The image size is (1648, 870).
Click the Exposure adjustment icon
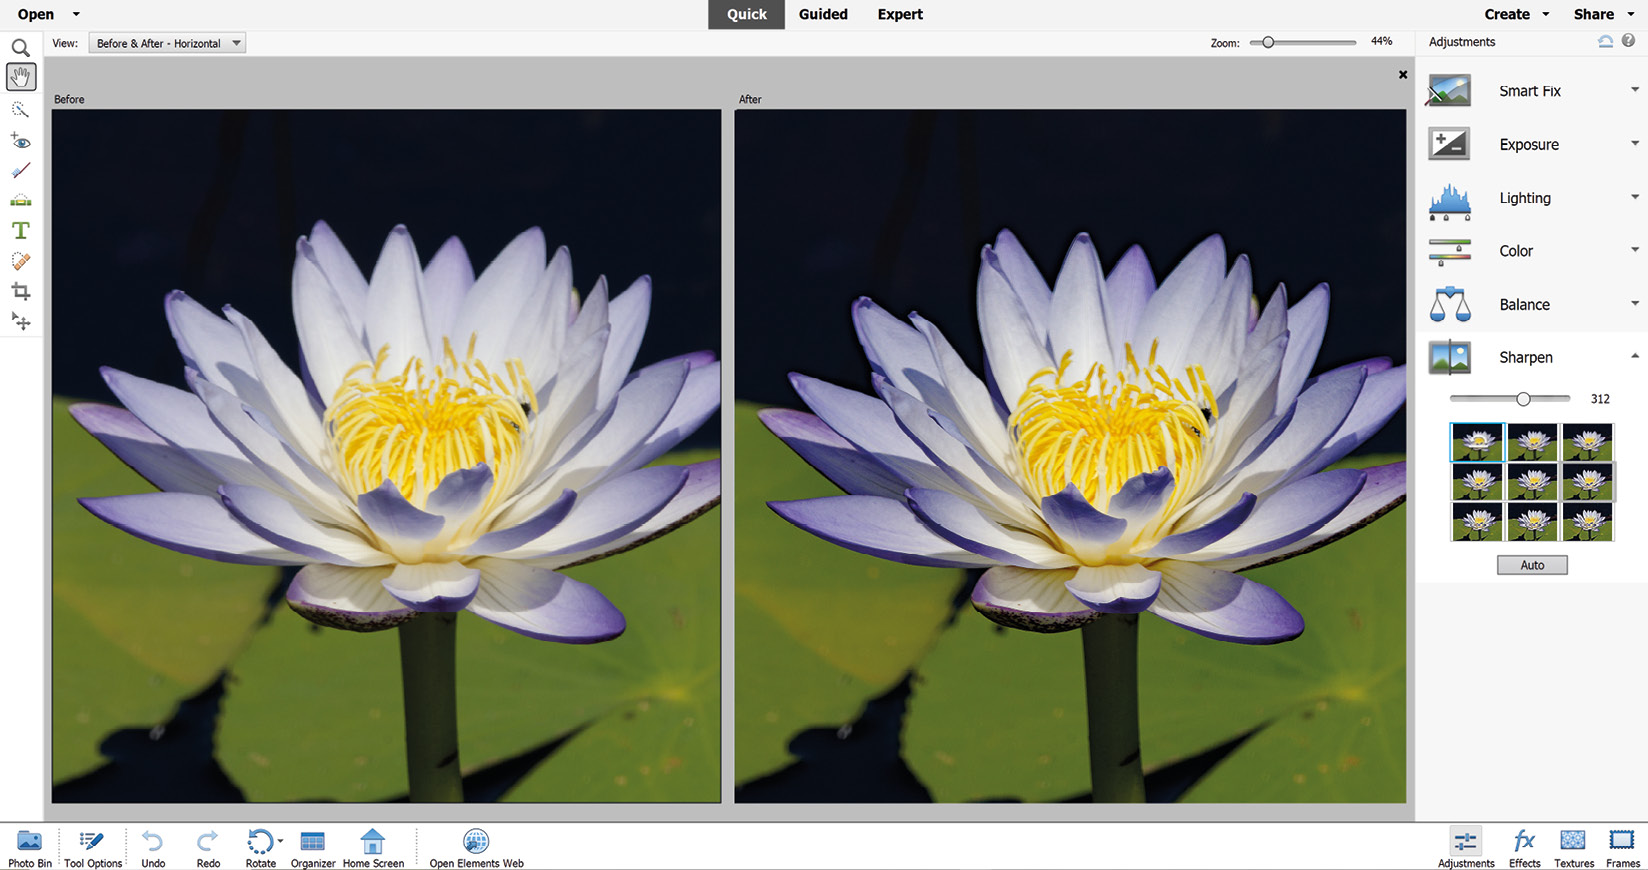coord(1449,144)
